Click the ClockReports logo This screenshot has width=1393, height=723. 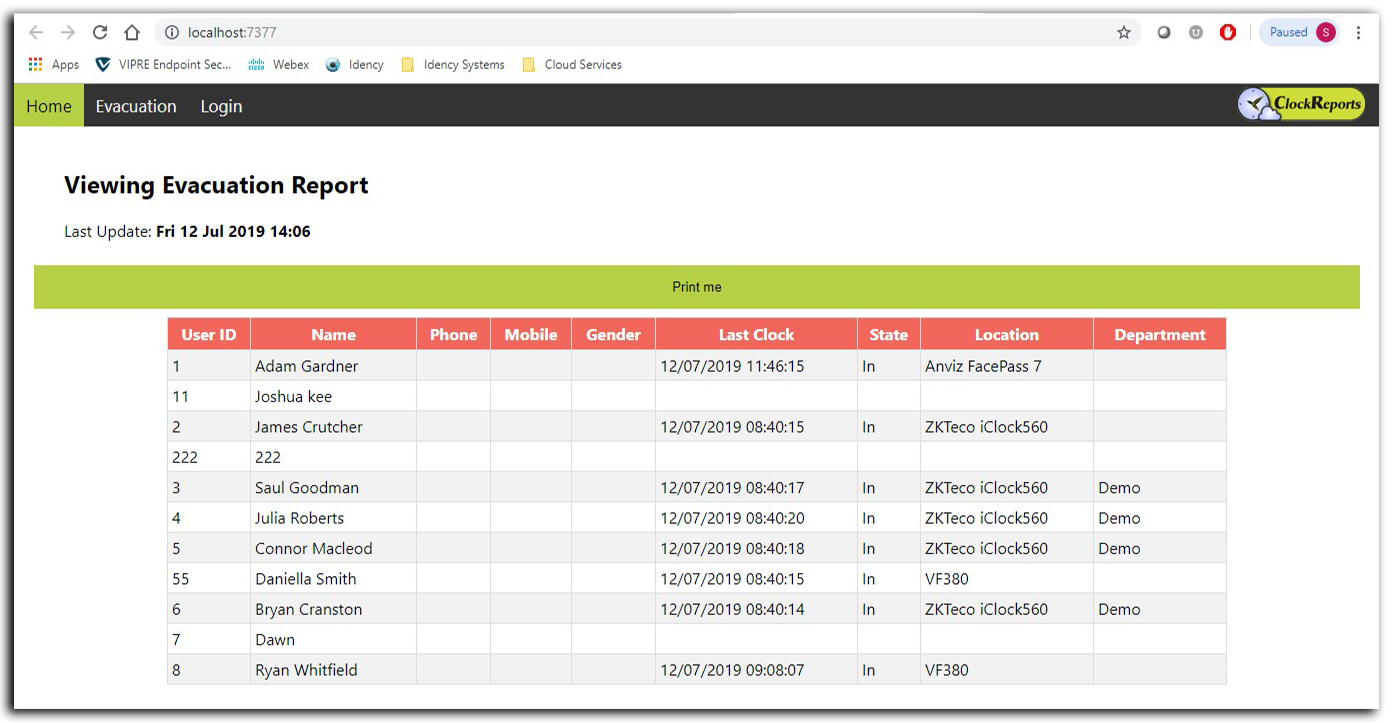tap(1301, 104)
